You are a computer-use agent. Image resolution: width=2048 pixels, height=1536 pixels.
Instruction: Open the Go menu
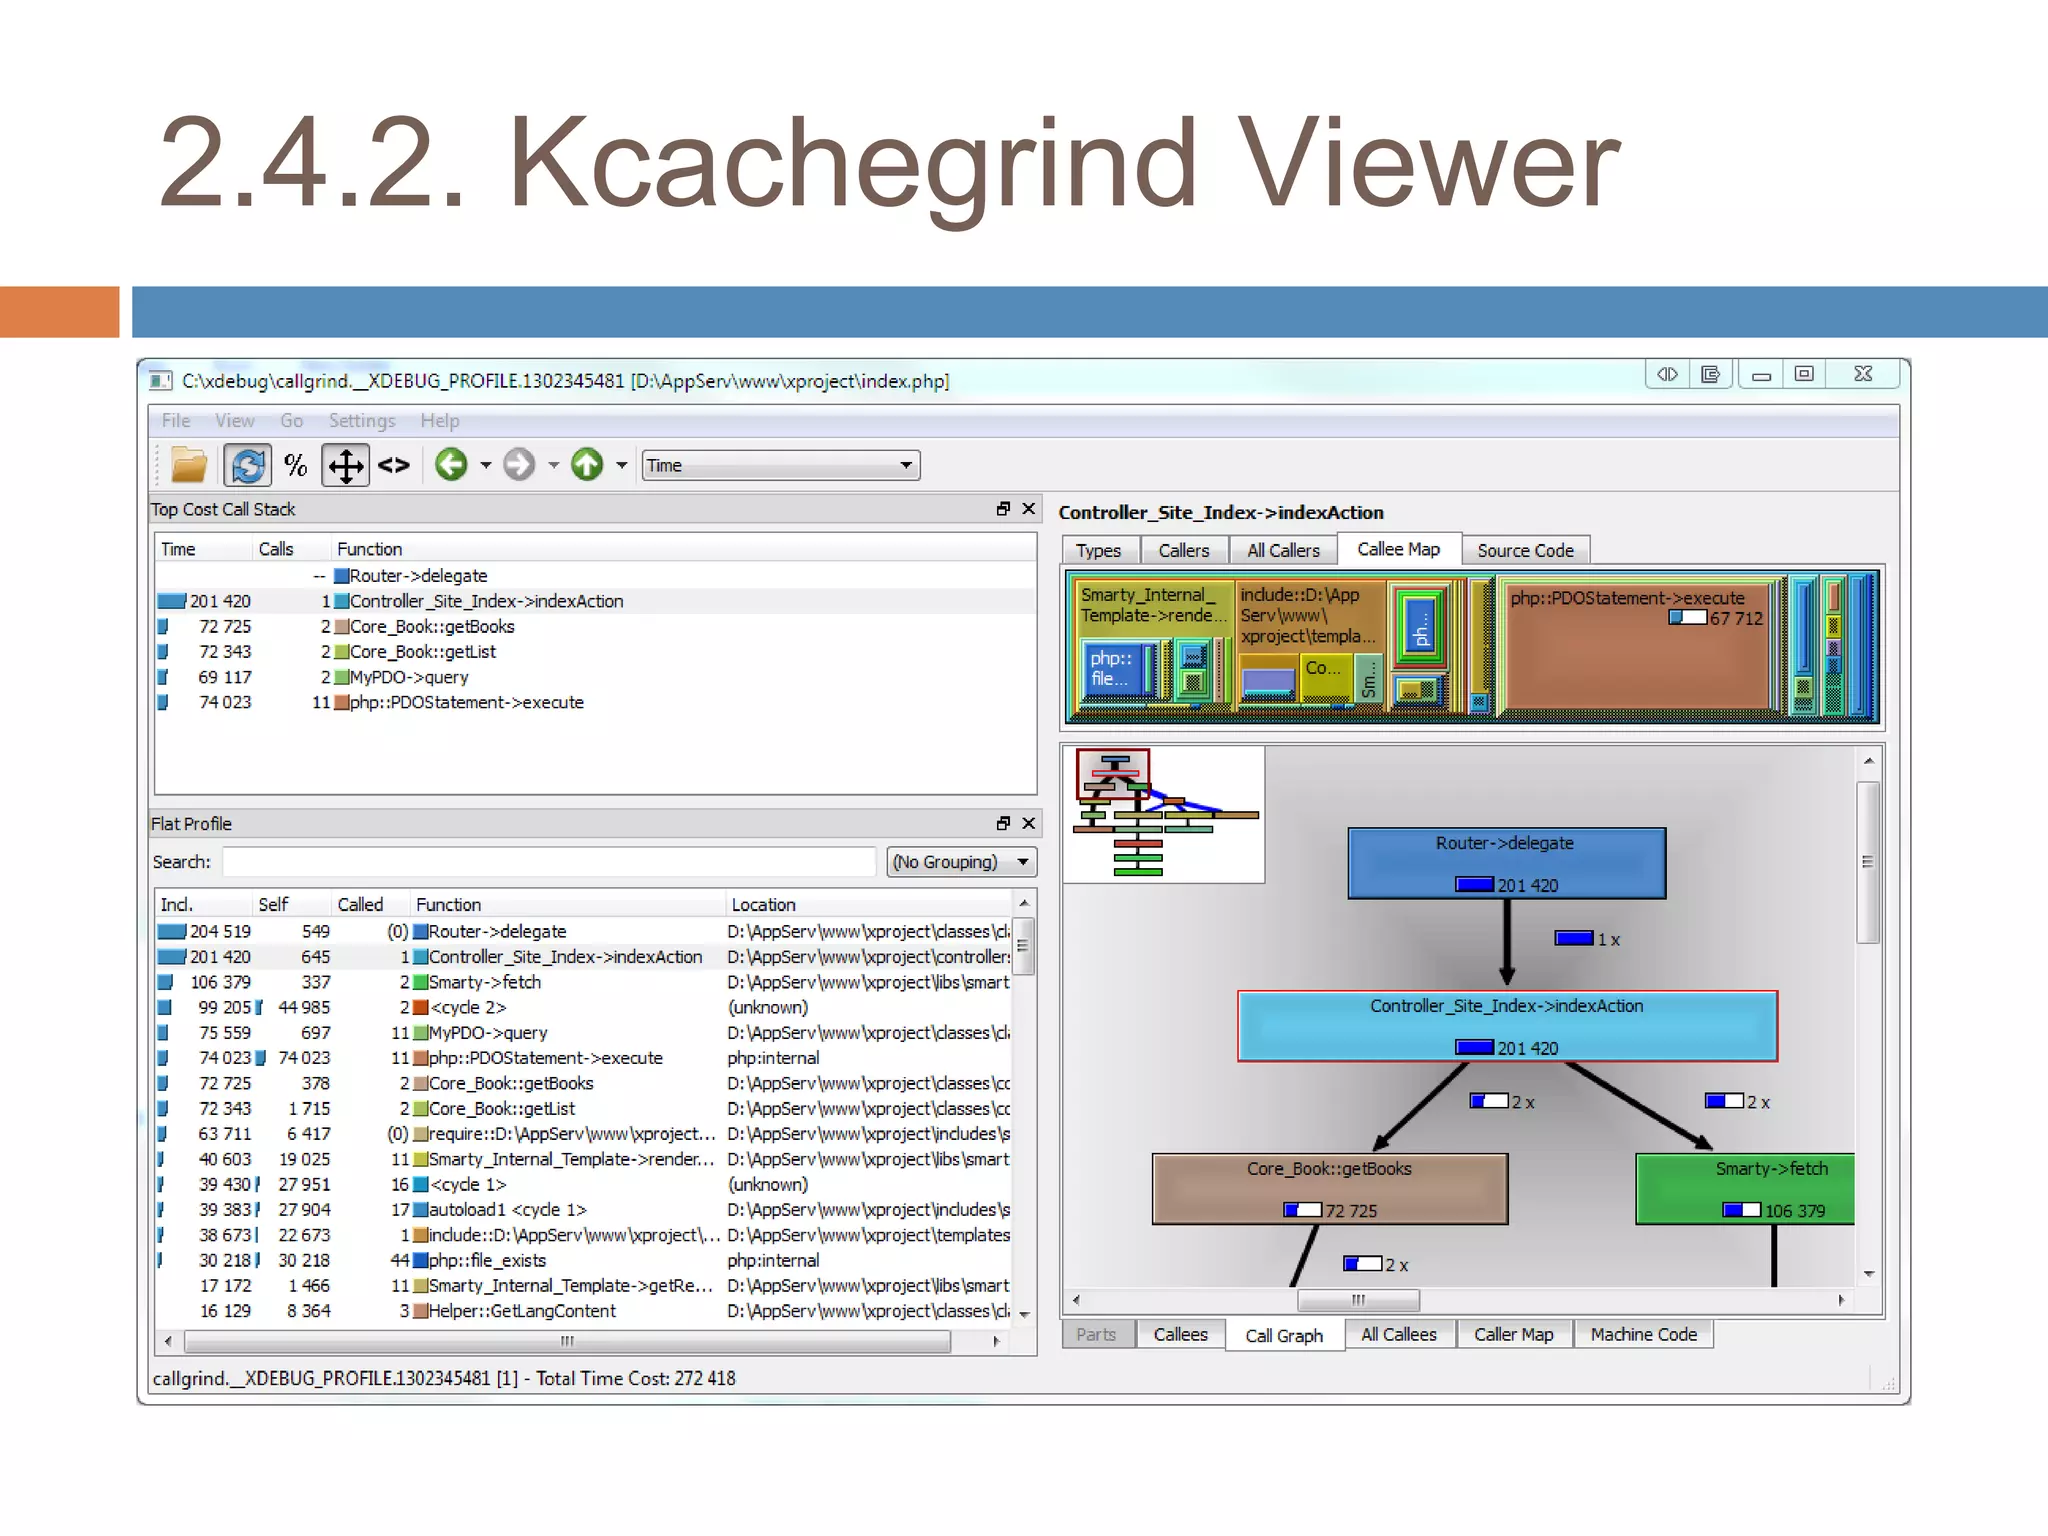tap(291, 421)
